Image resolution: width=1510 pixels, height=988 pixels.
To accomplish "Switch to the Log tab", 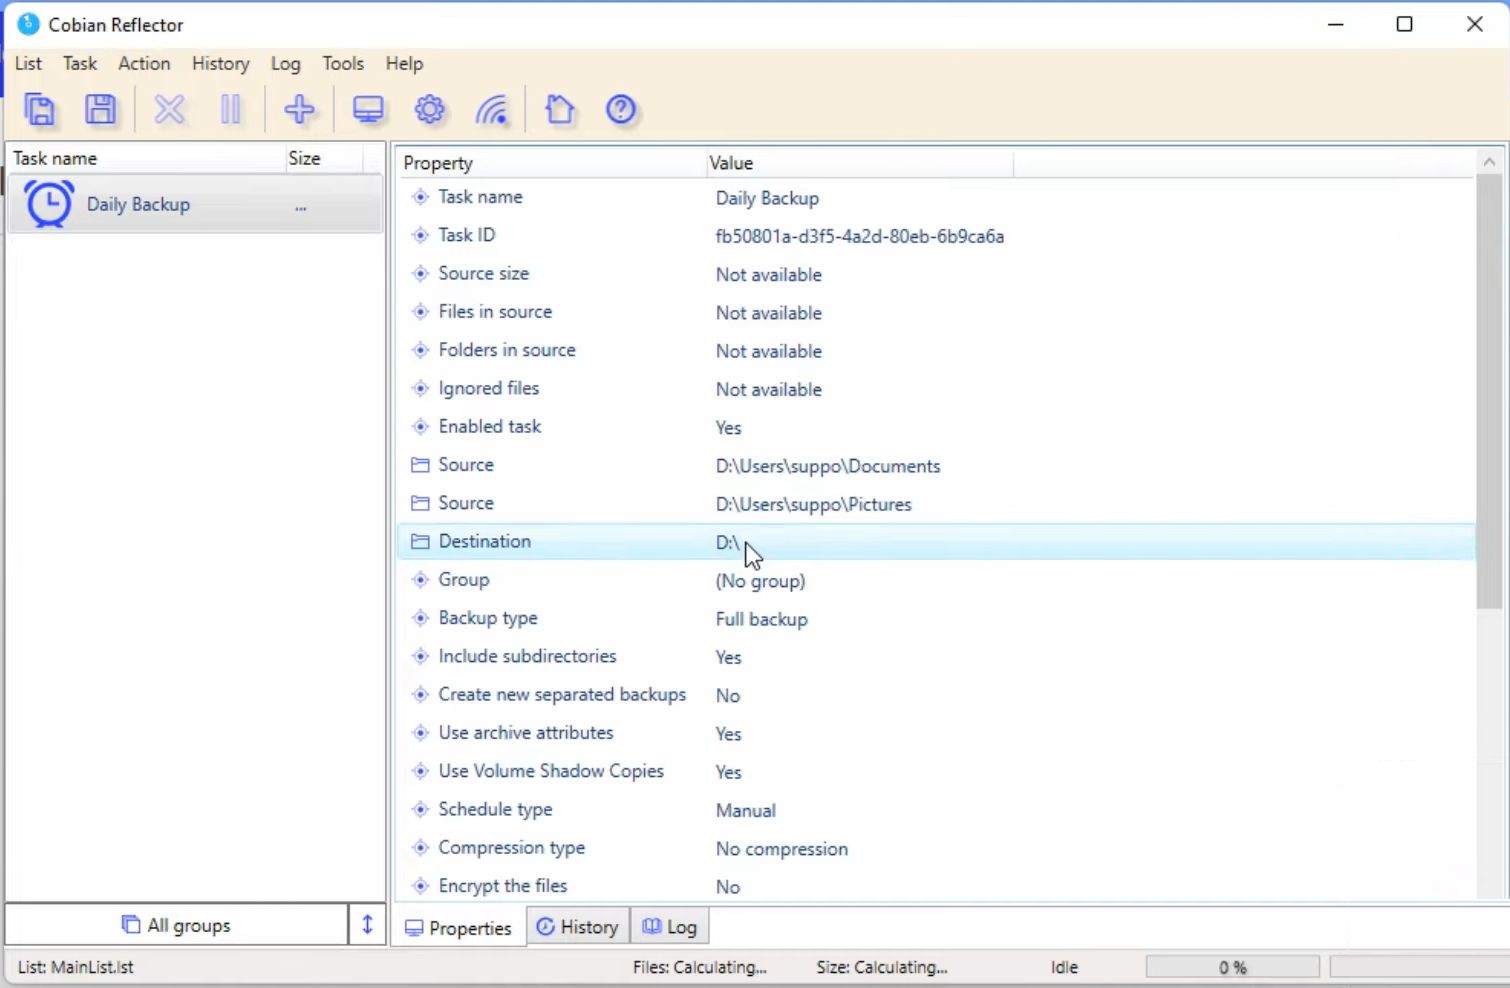I will [x=670, y=926].
